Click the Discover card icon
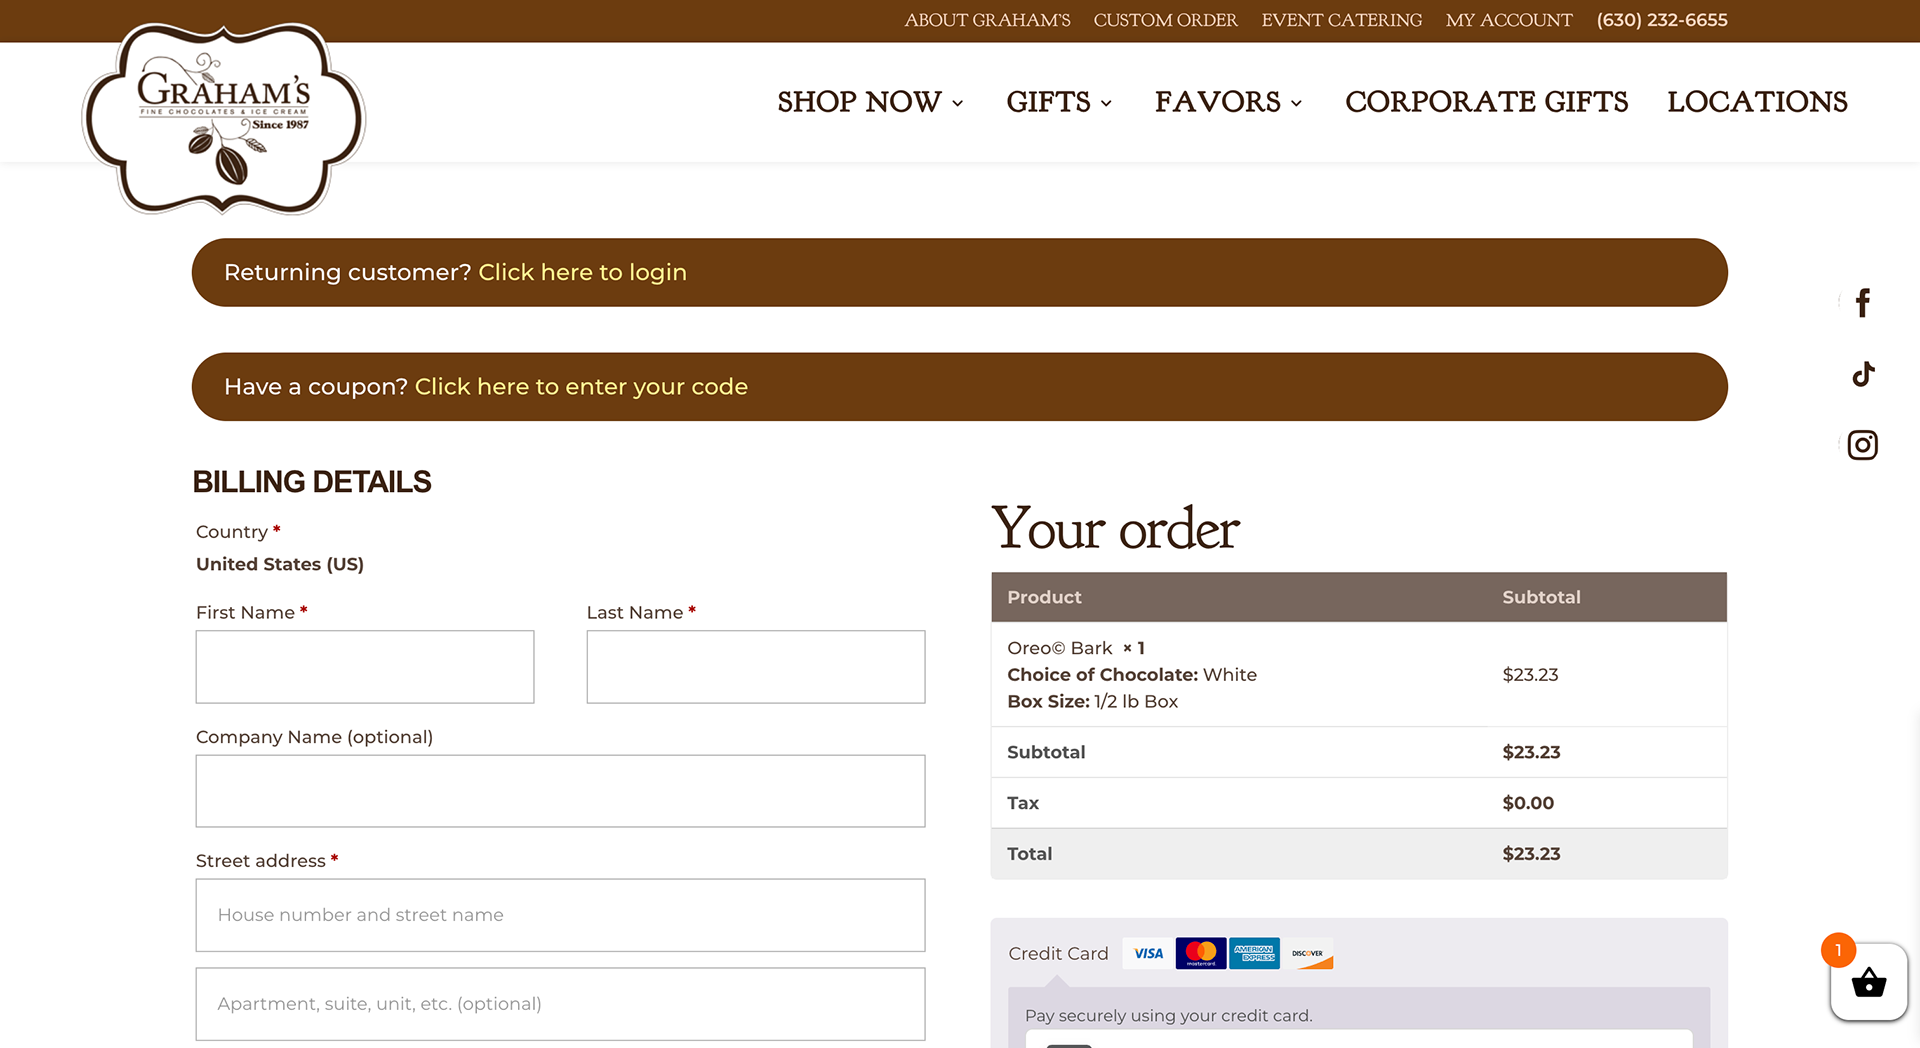 pos(1307,954)
